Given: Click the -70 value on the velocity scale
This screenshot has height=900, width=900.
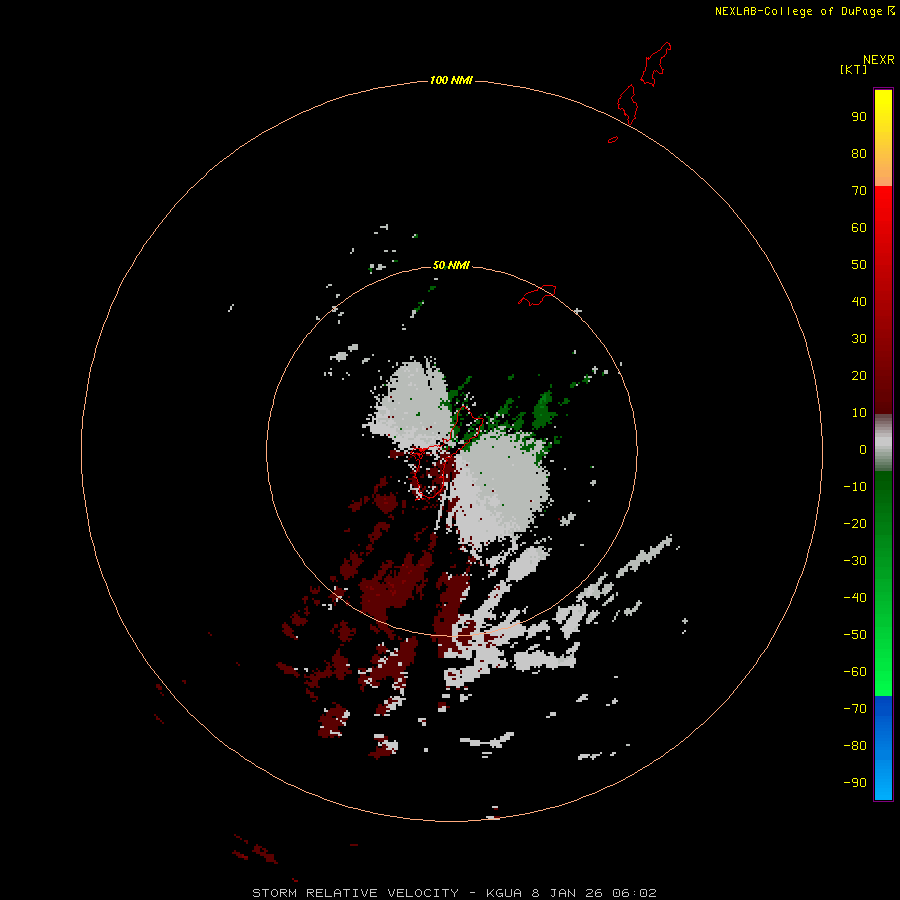Looking at the screenshot, I should (855, 709).
